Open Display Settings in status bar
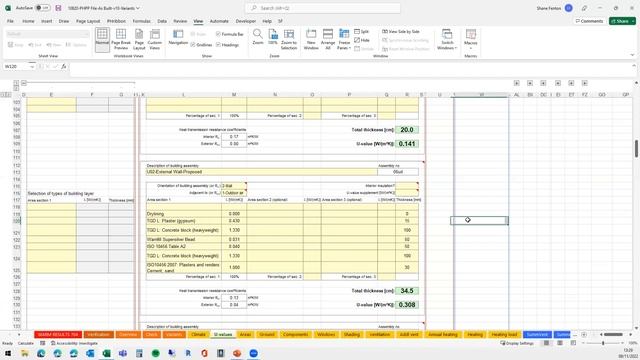 tap(517, 343)
